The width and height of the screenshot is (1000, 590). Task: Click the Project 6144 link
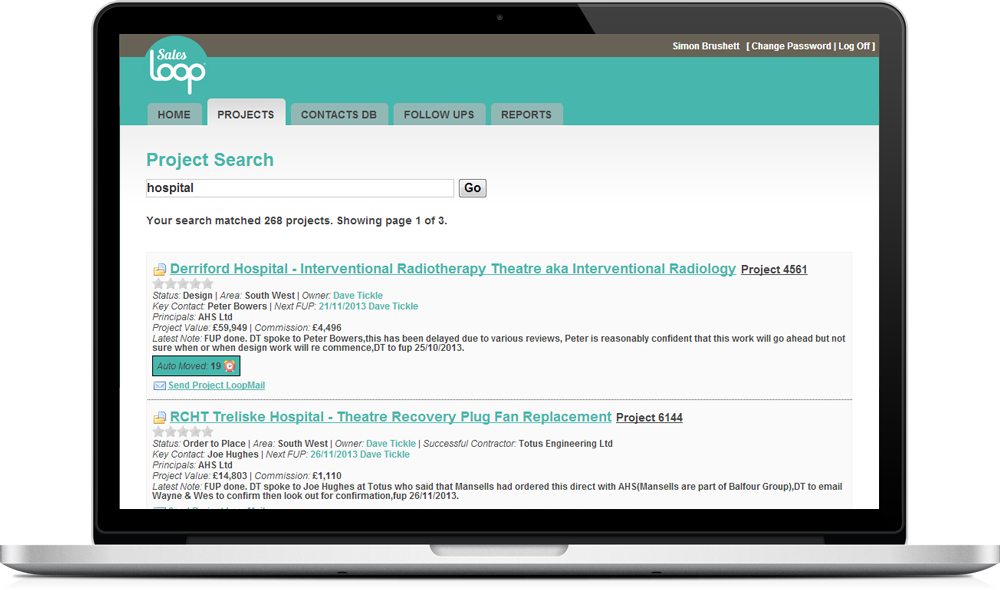coord(649,418)
